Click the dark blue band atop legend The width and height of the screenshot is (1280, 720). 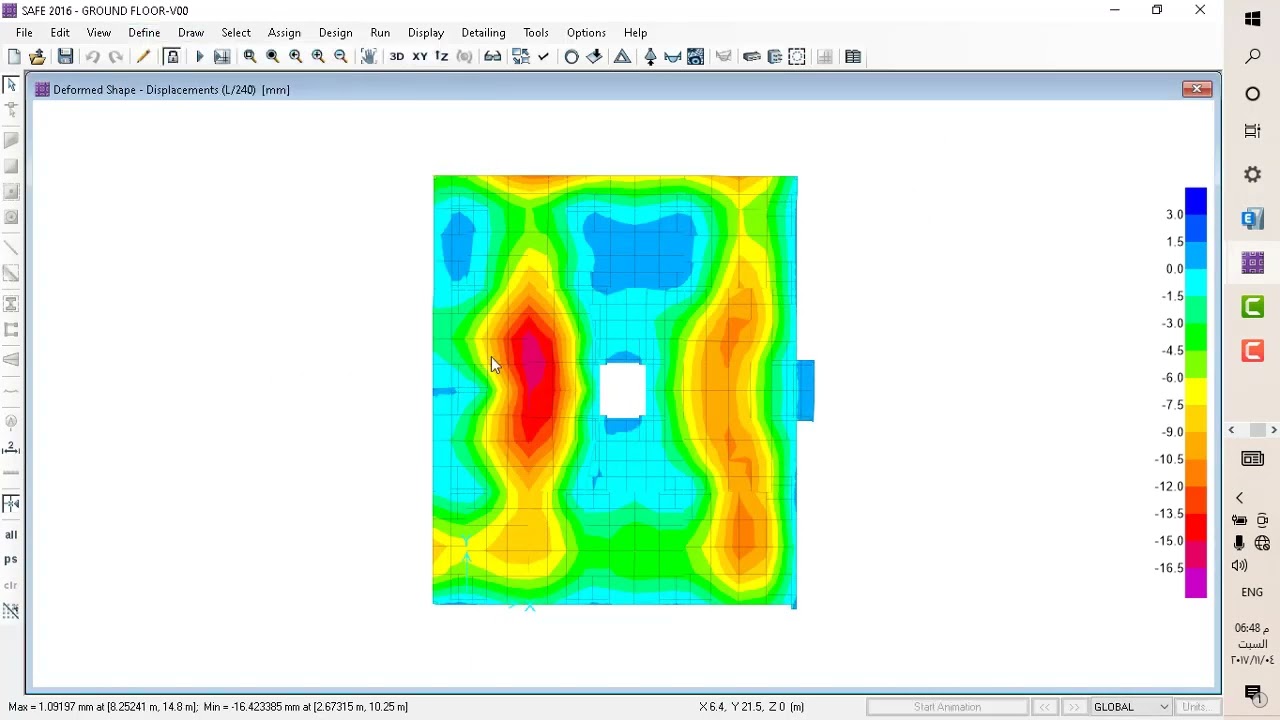tap(1196, 200)
